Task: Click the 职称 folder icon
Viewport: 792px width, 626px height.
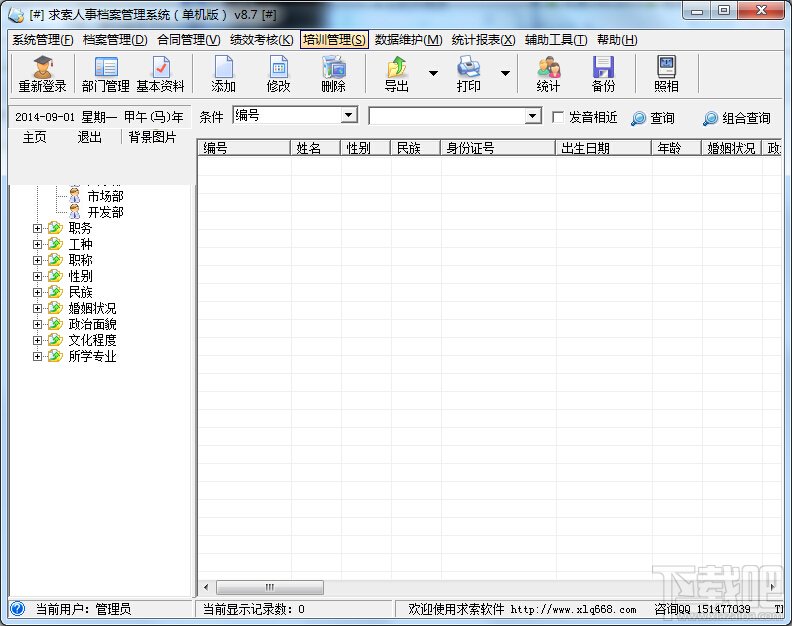Action: pos(55,260)
